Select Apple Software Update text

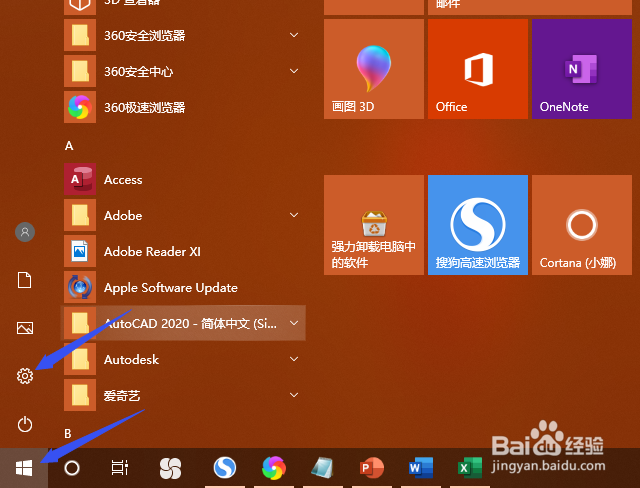171,288
